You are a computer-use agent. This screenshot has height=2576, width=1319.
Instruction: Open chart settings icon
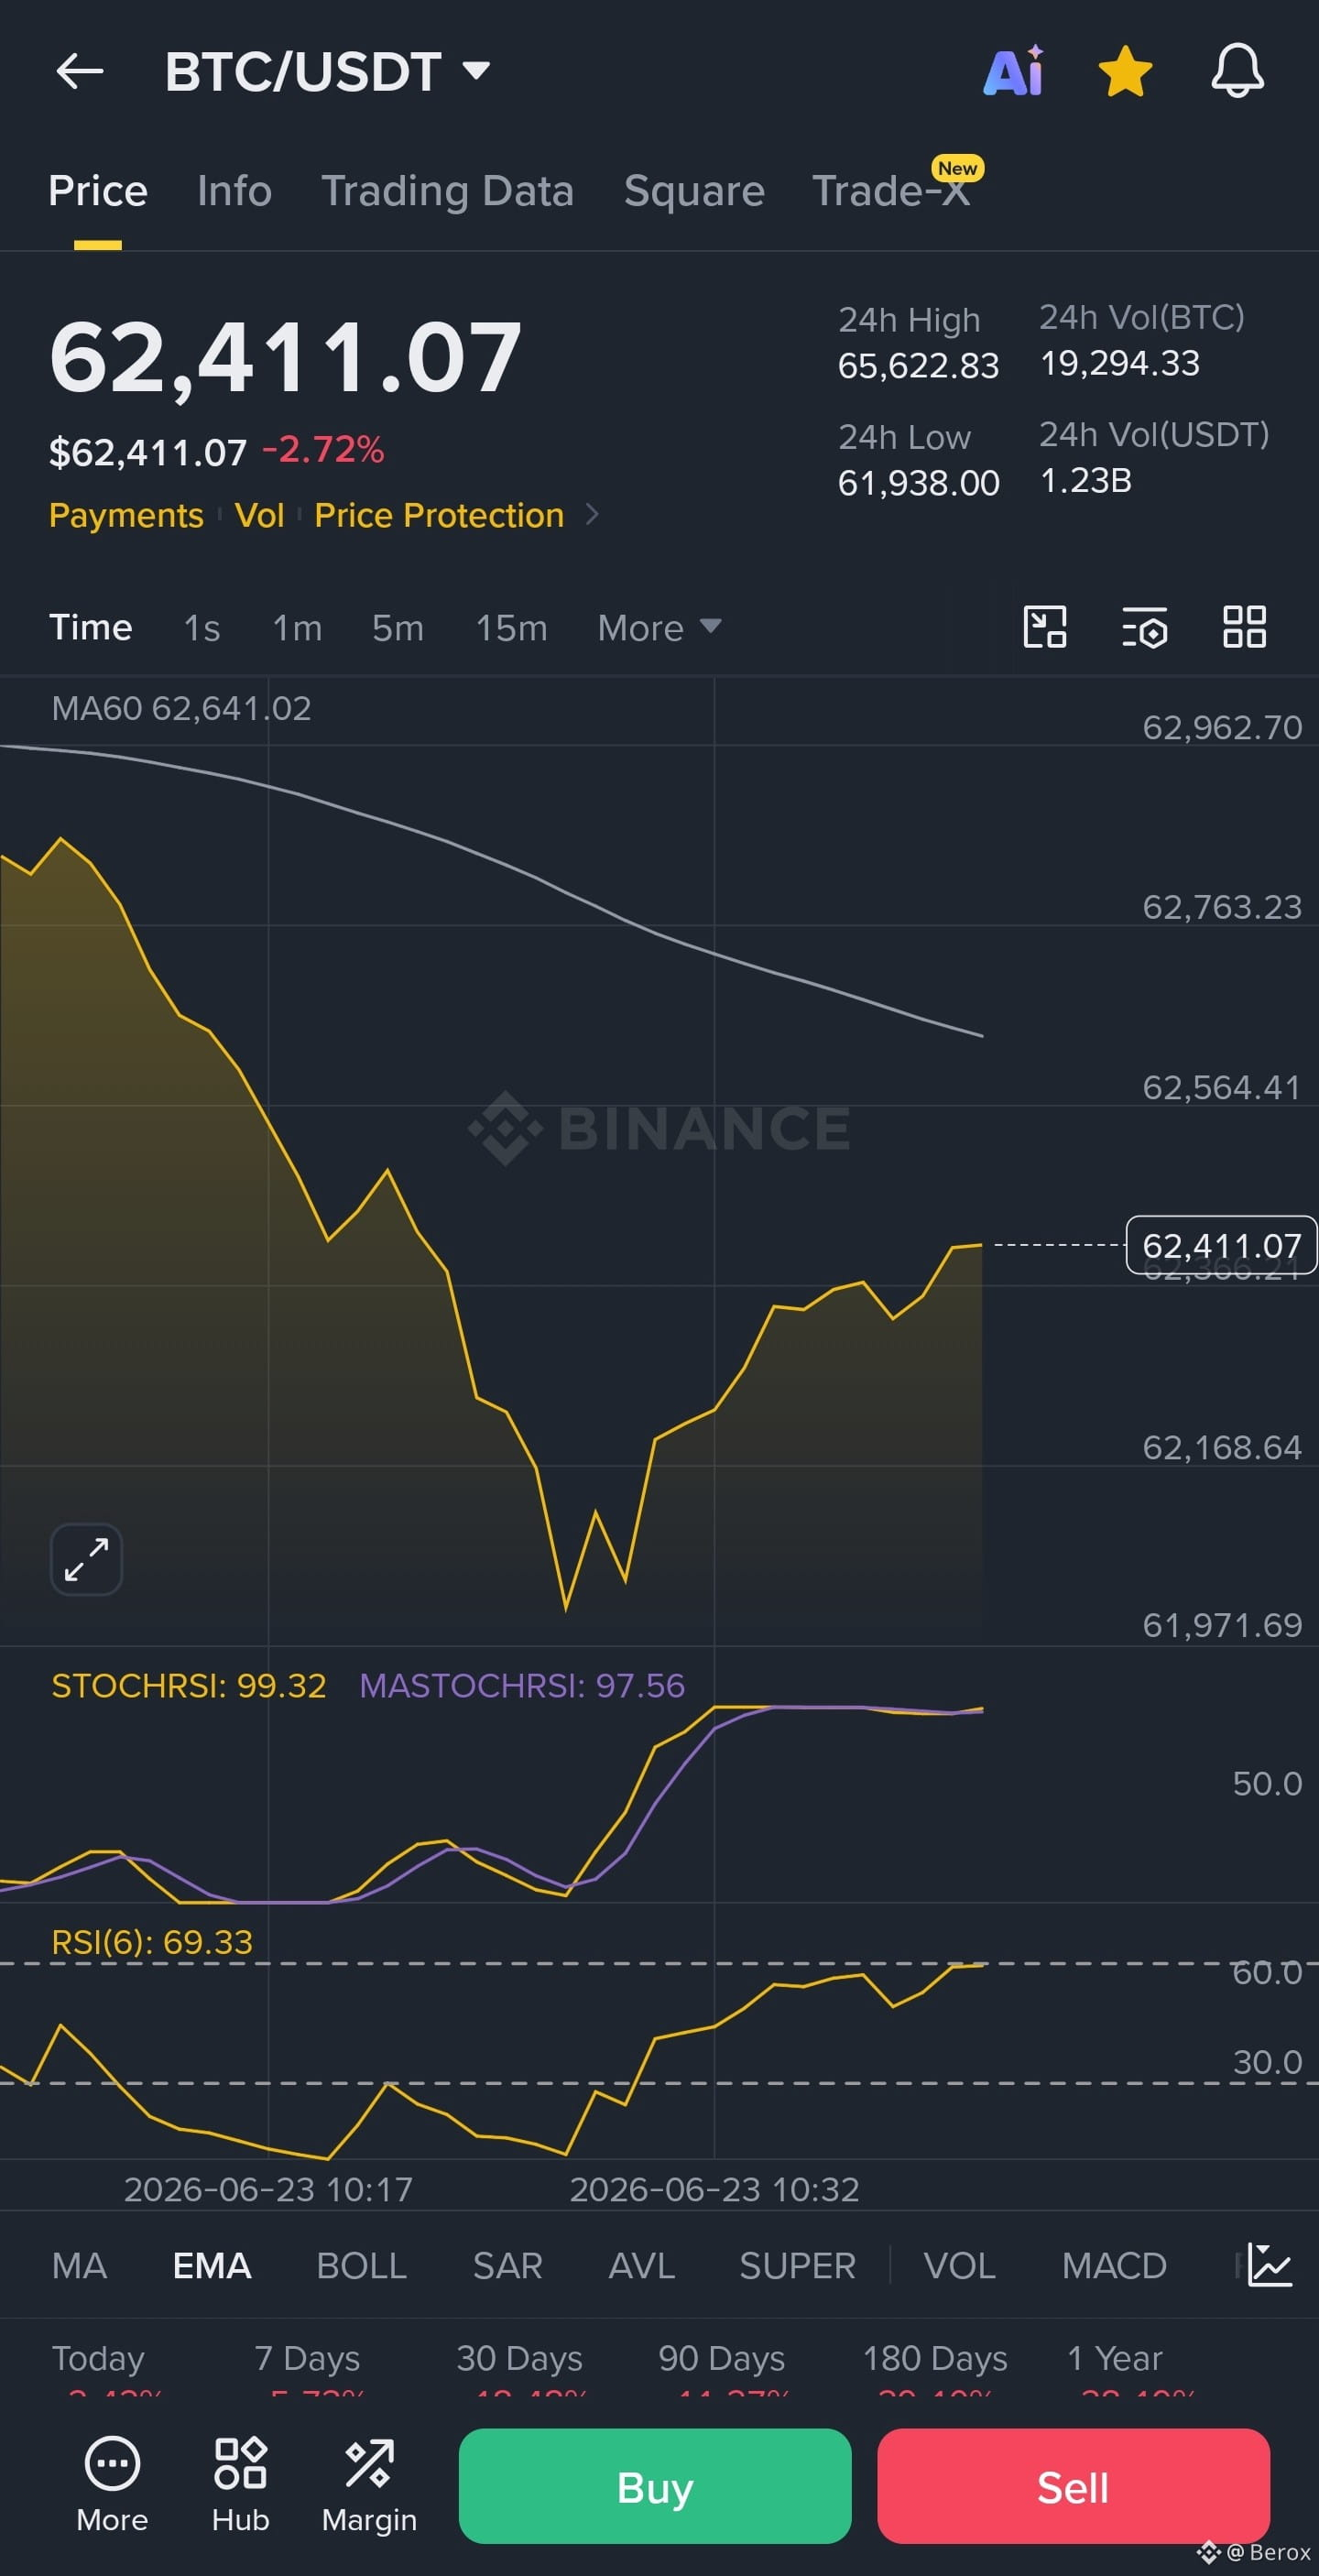1144,628
